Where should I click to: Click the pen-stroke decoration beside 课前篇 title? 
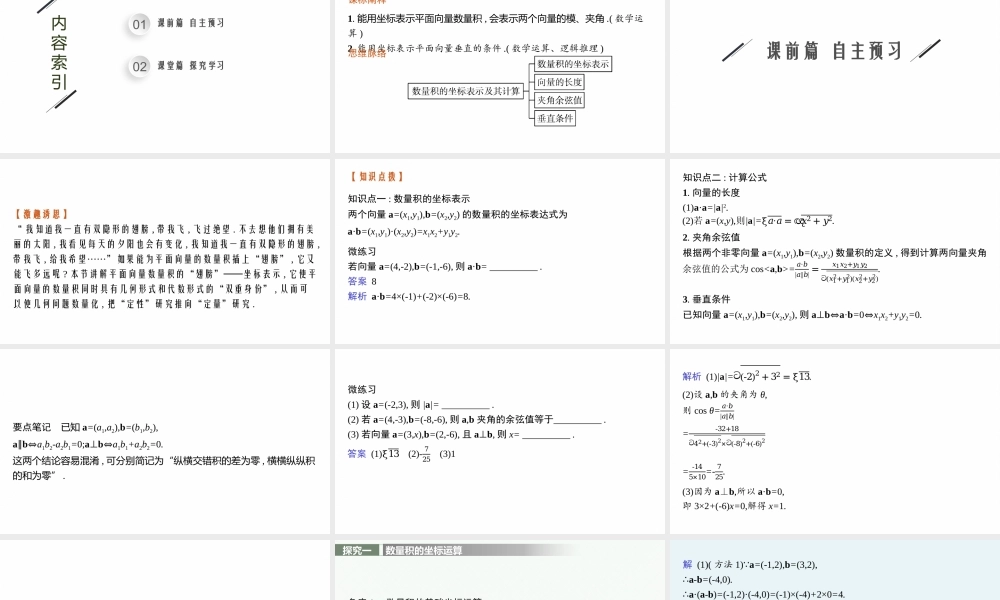tap(737, 48)
